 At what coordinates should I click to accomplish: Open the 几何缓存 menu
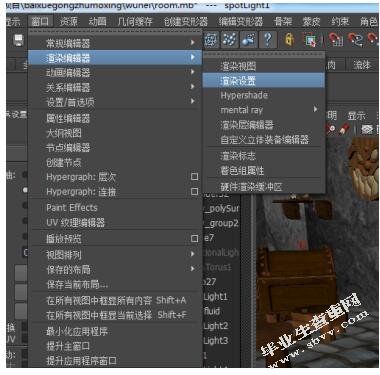[x=135, y=22]
